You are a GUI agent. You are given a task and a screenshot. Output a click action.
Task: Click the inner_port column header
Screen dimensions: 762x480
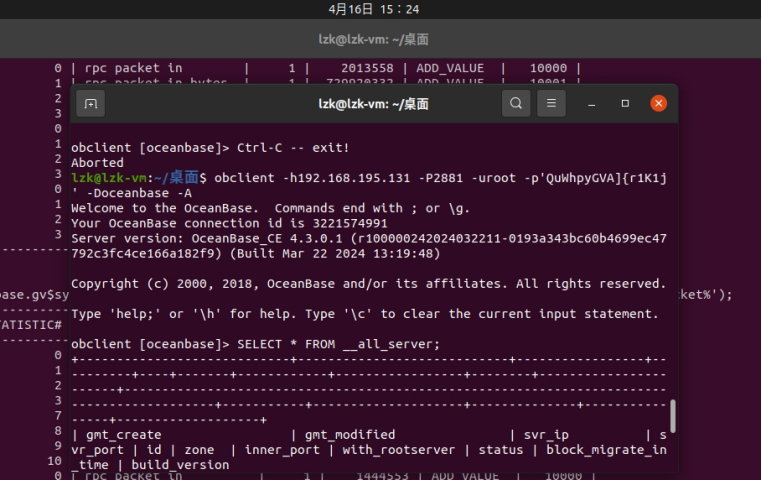(x=282, y=450)
